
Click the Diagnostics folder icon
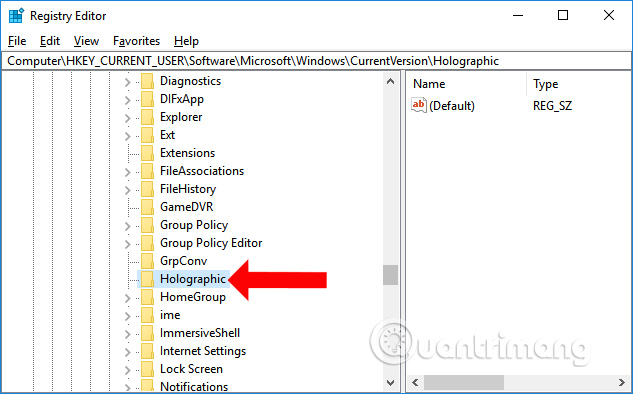tap(147, 81)
